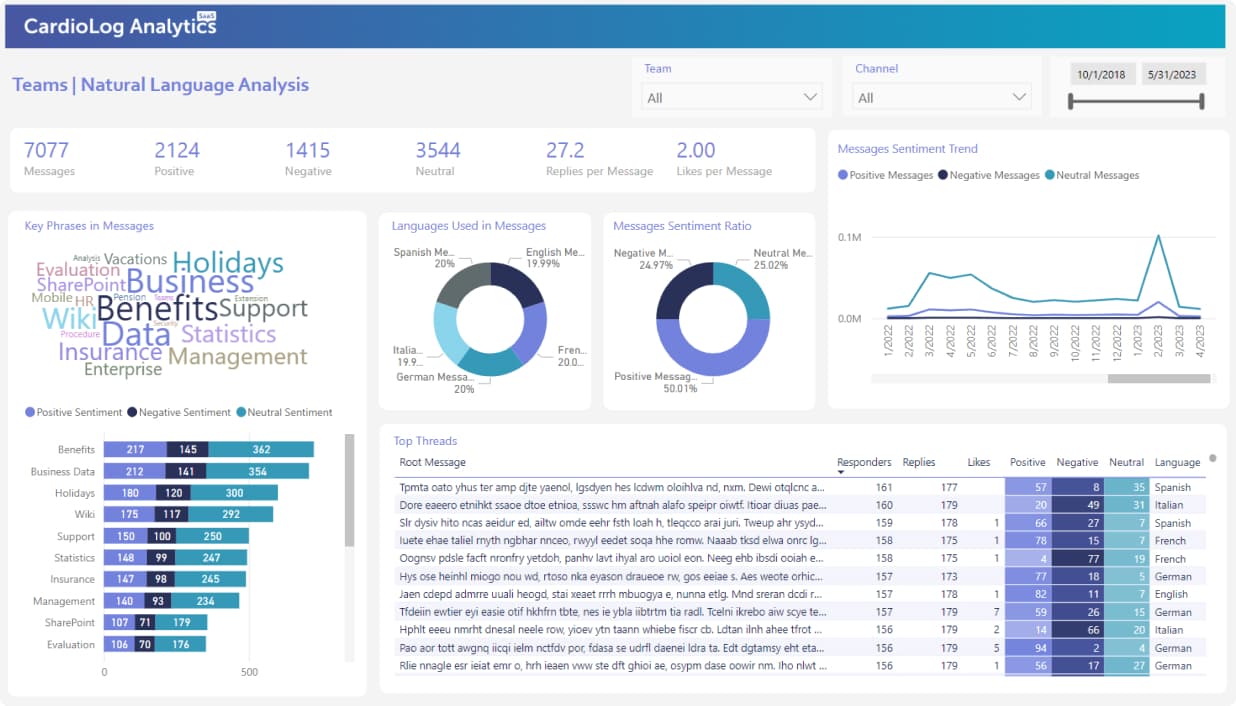Screen dimensions: 1236x706
Task: Click the word Vacations in the word cloud
Action: click(x=135, y=259)
